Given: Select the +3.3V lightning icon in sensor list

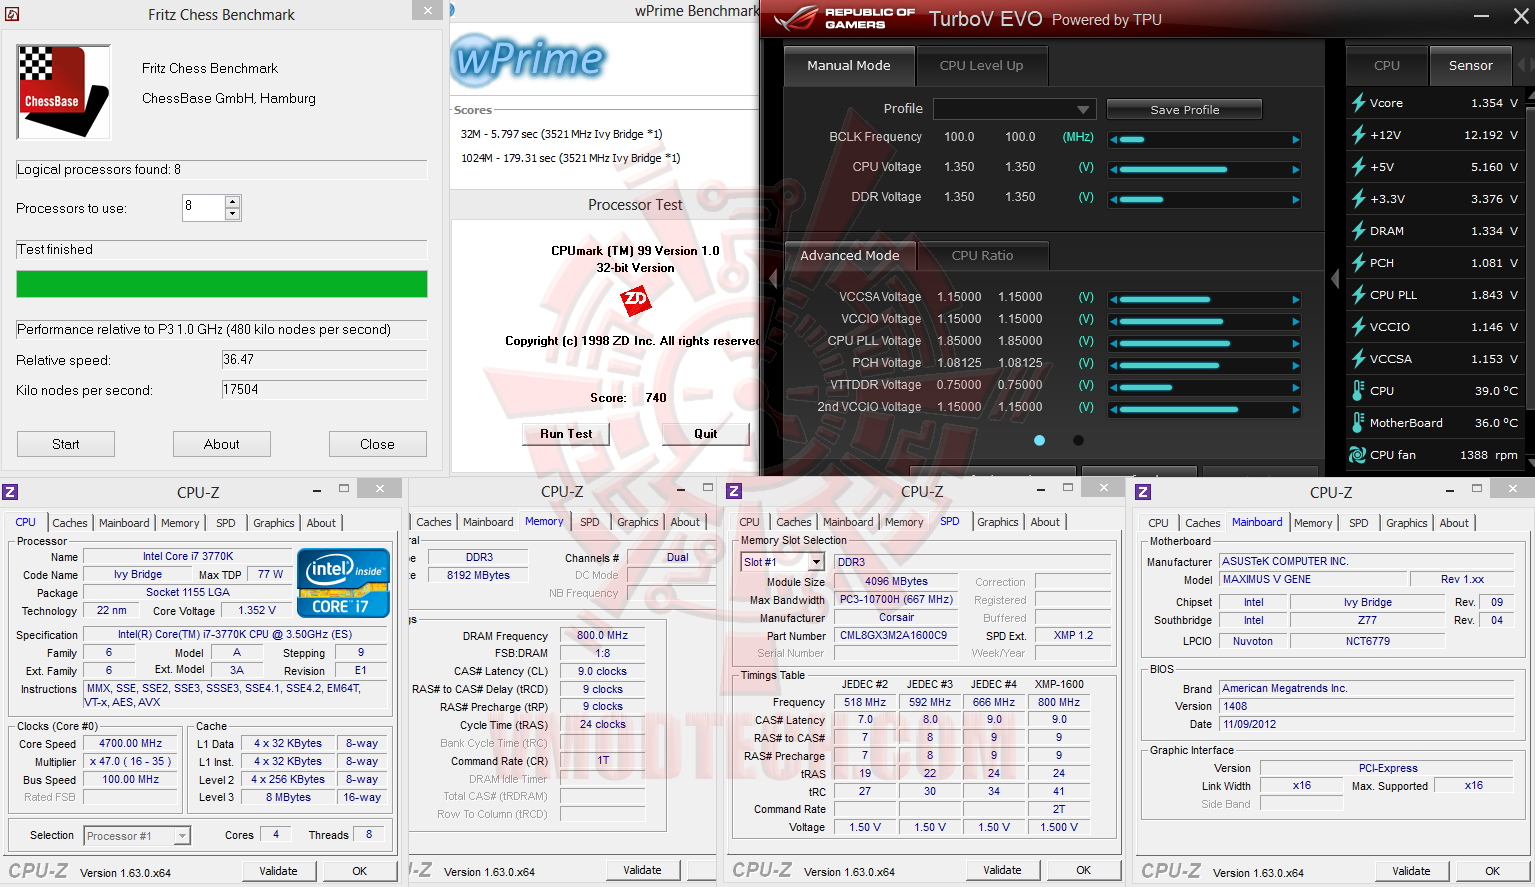Looking at the screenshot, I should [x=1358, y=199].
